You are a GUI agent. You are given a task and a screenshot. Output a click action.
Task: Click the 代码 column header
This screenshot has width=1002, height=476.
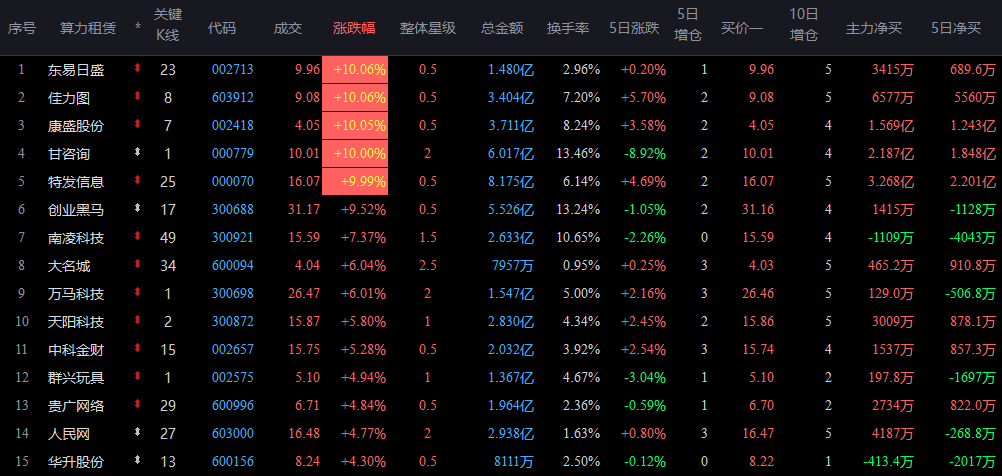pyautogui.click(x=222, y=28)
